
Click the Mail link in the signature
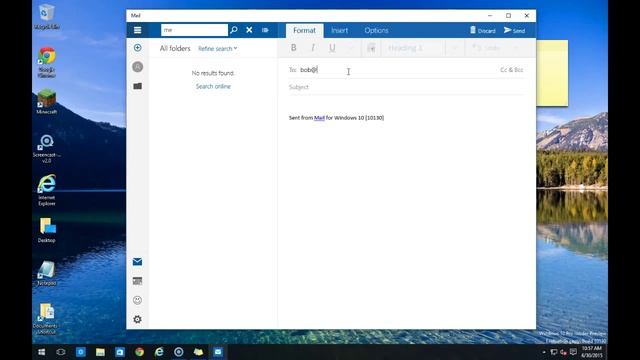tap(319, 118)
